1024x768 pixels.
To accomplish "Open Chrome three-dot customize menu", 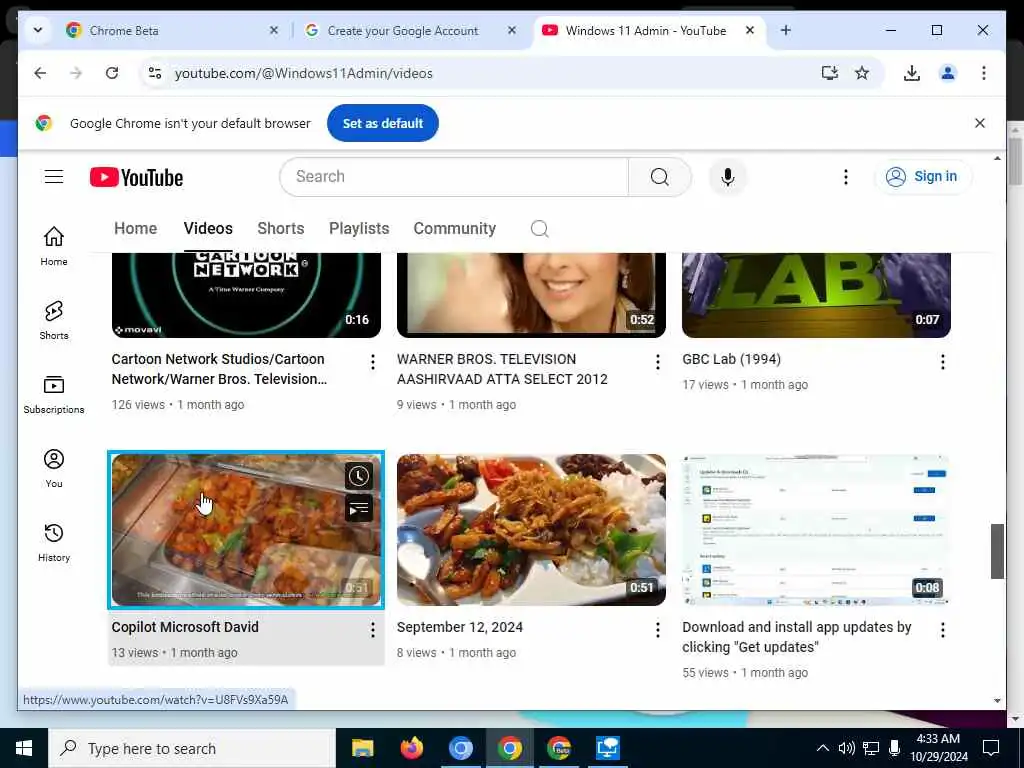I will (x=984, y=73).
